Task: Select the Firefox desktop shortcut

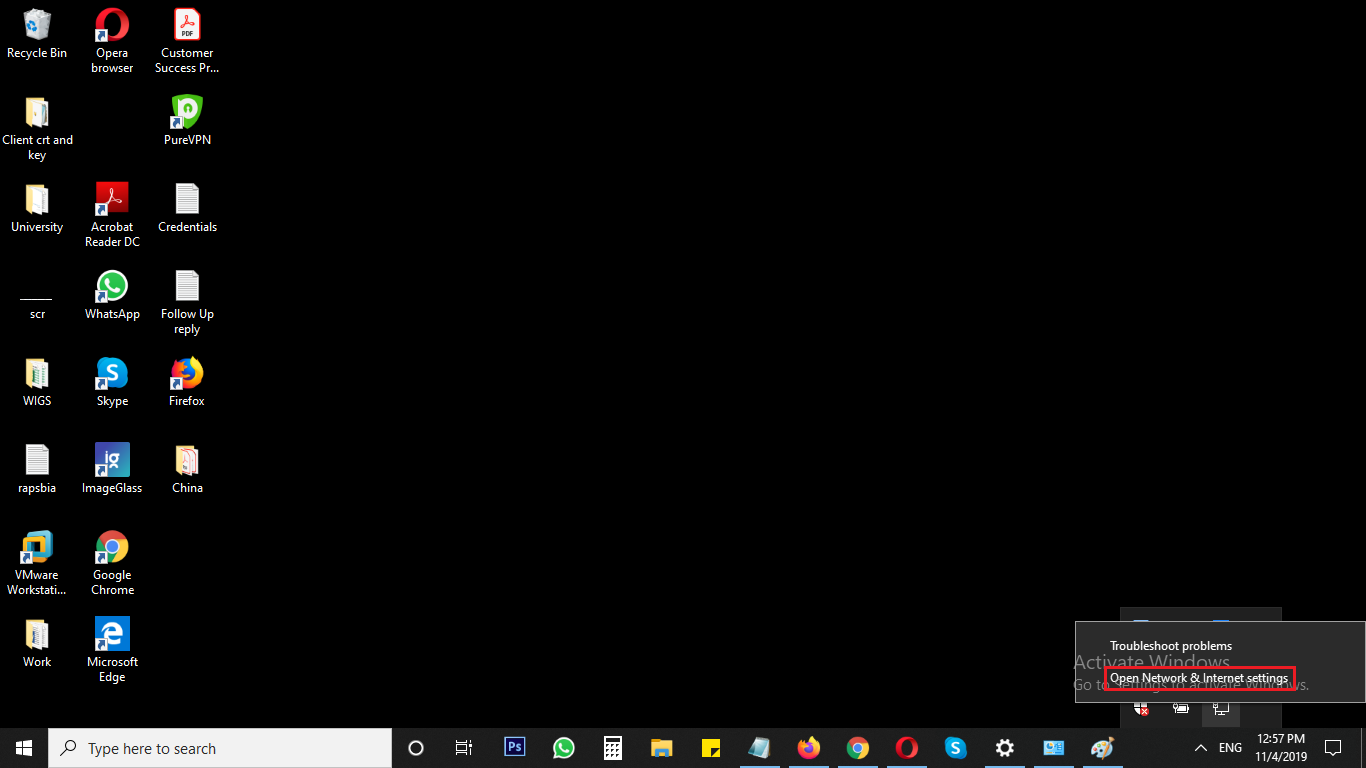Action: (187, 382)
